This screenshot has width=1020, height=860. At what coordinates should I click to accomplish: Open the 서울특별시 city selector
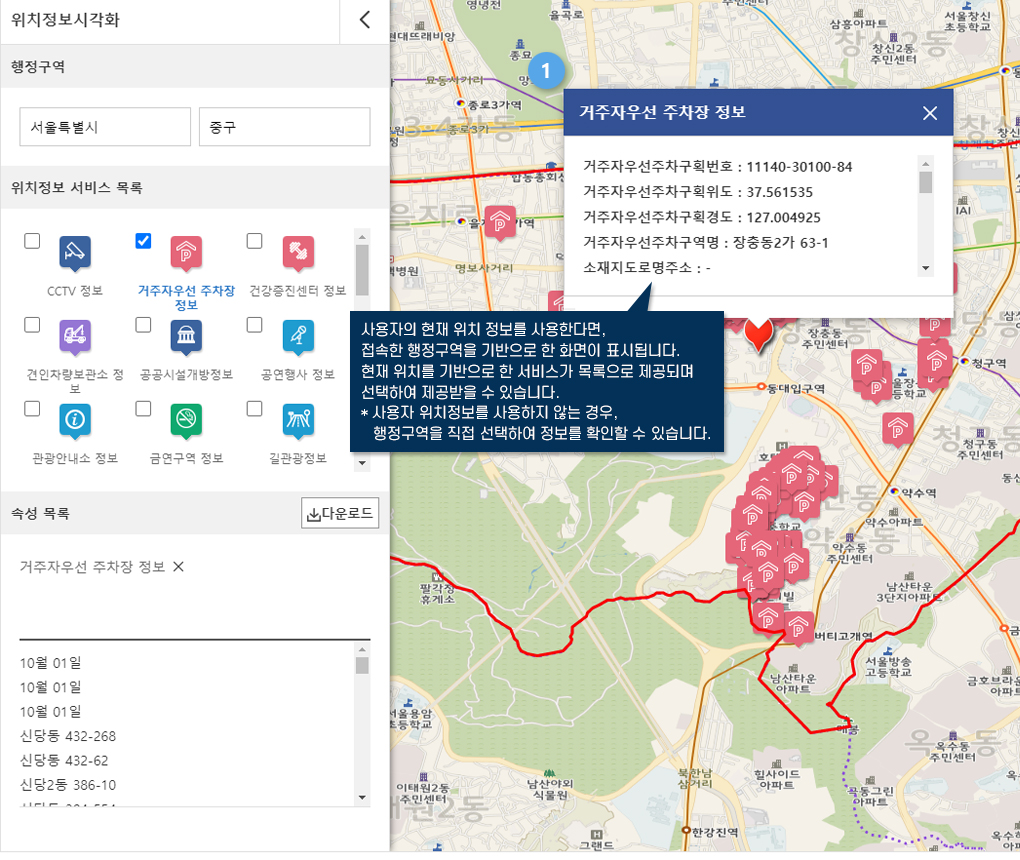point(105,127)
